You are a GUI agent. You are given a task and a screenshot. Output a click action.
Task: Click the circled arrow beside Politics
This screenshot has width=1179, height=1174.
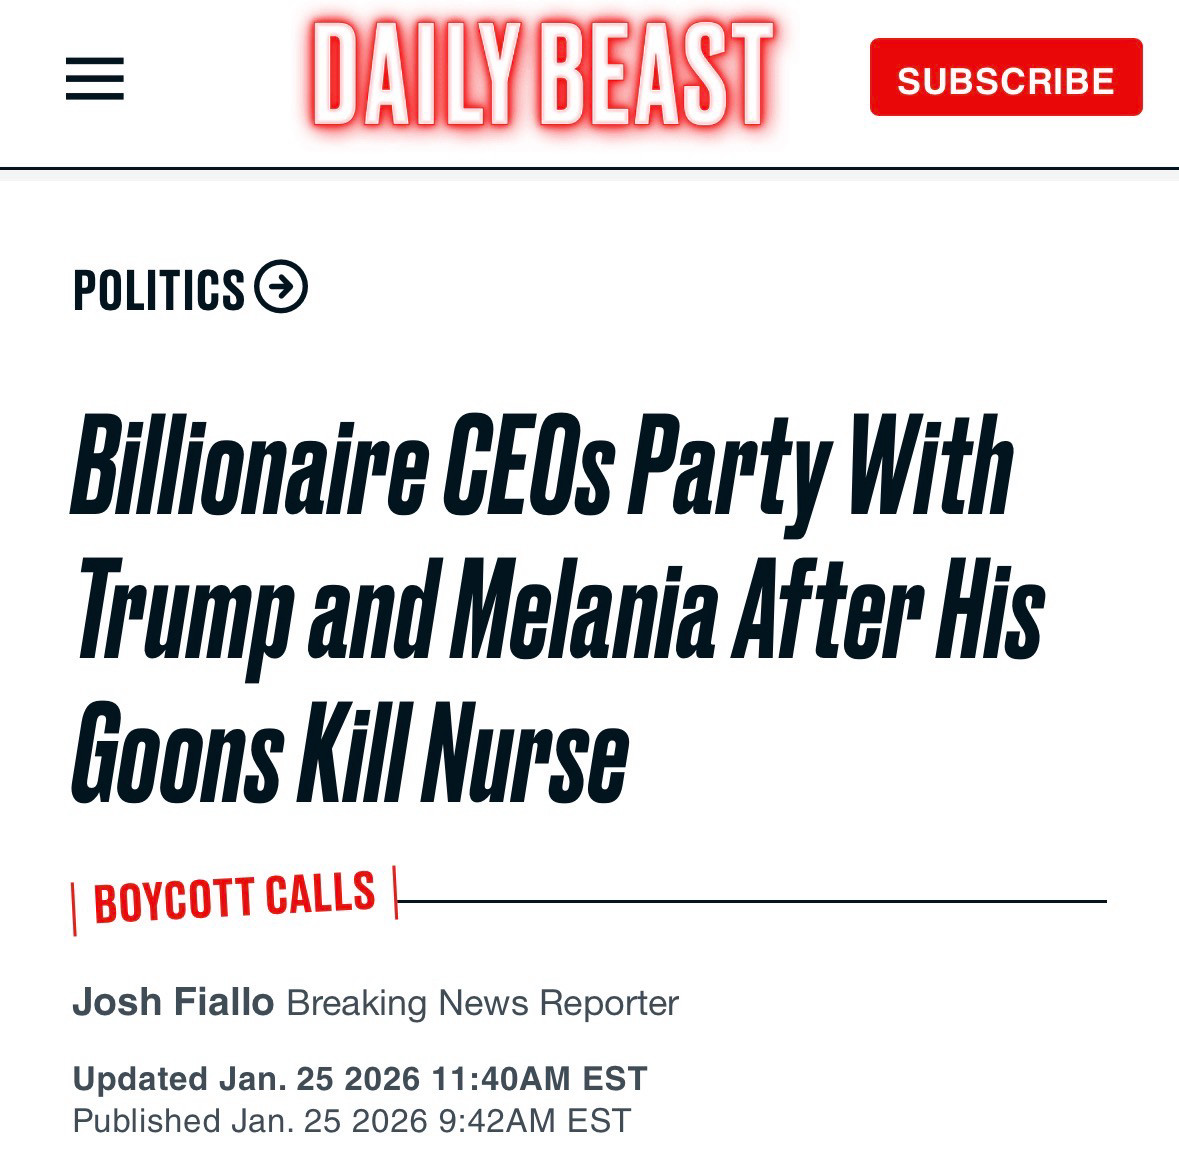tap(281, 287)
